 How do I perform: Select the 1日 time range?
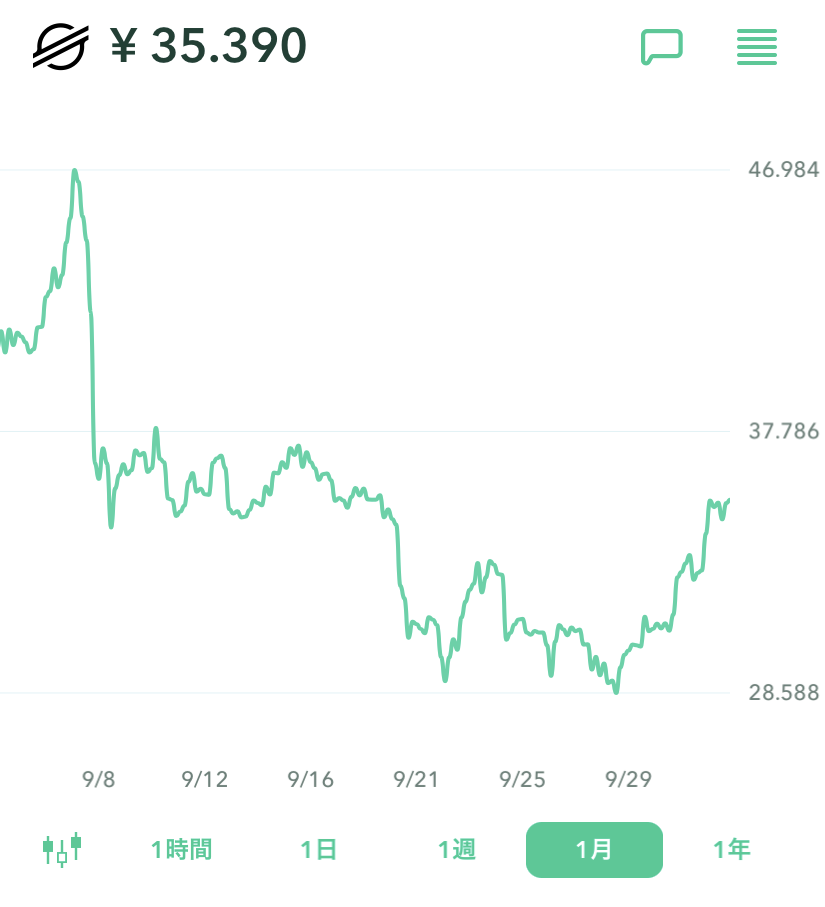(319, 850)
